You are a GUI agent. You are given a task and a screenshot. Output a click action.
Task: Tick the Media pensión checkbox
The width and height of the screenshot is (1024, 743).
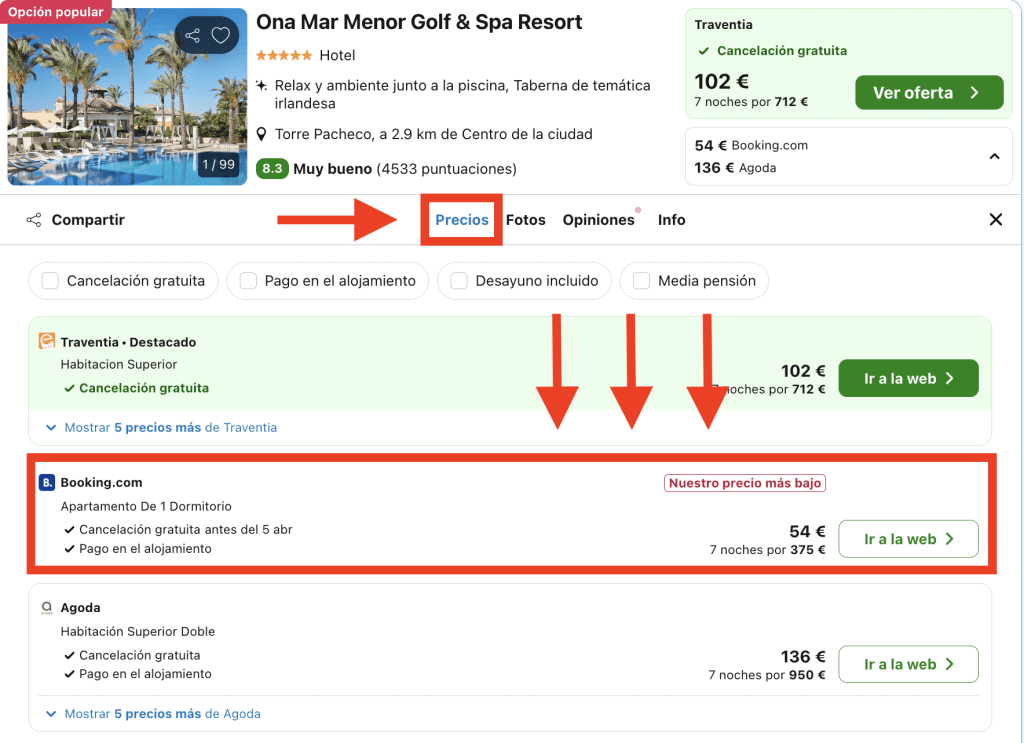641,281
